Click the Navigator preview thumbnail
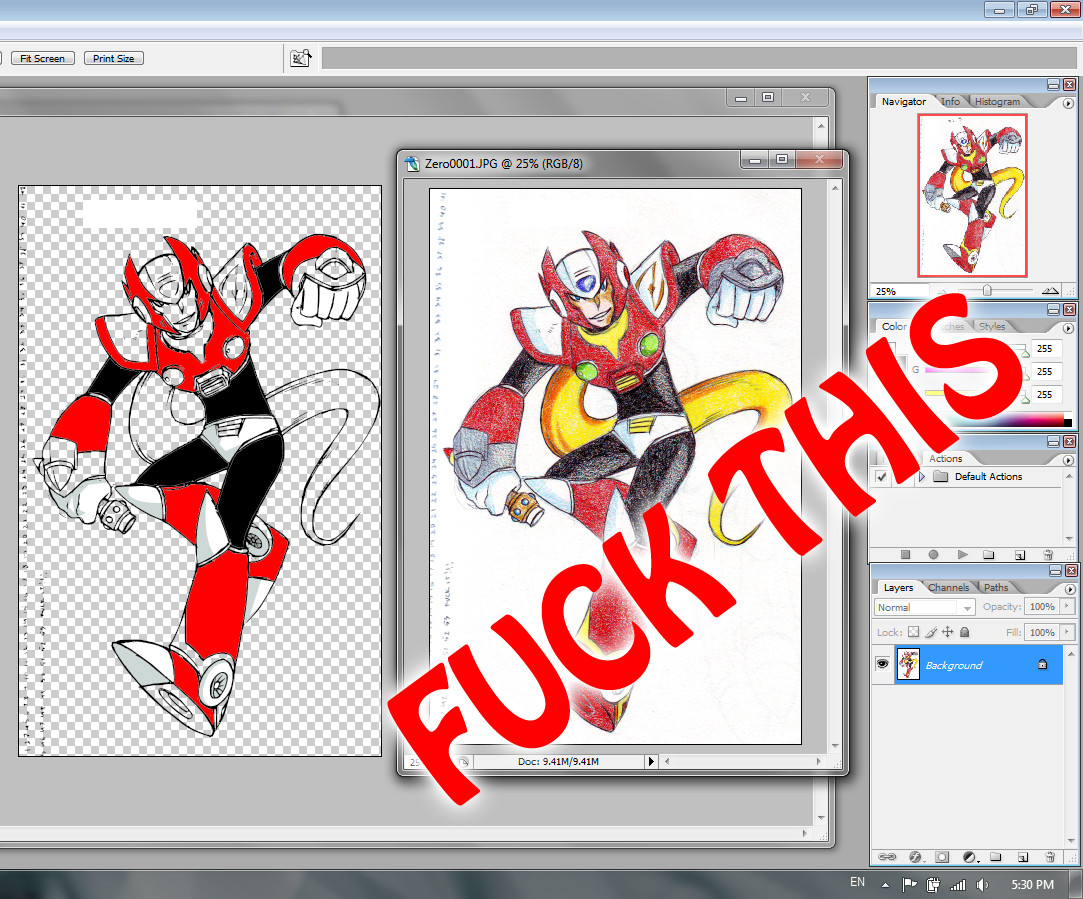Viewport: 1083px width, 899px height. tap(972, 195)
